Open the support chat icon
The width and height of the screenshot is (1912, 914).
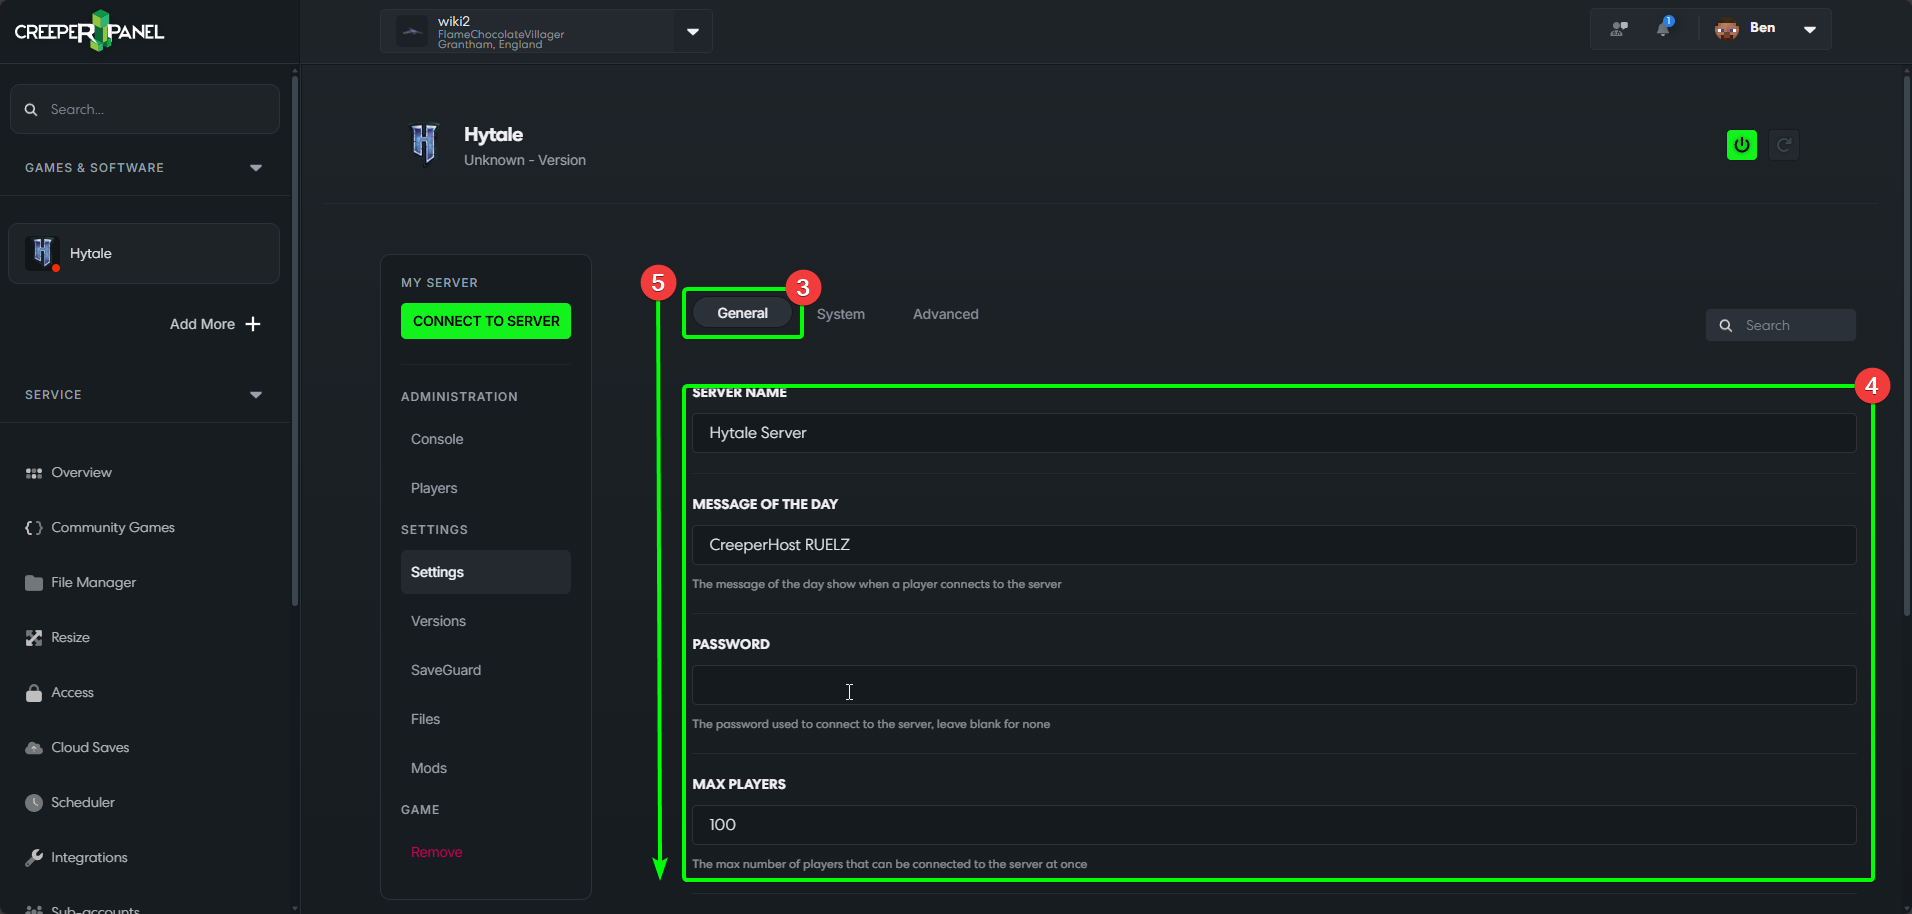point(1618,28)
